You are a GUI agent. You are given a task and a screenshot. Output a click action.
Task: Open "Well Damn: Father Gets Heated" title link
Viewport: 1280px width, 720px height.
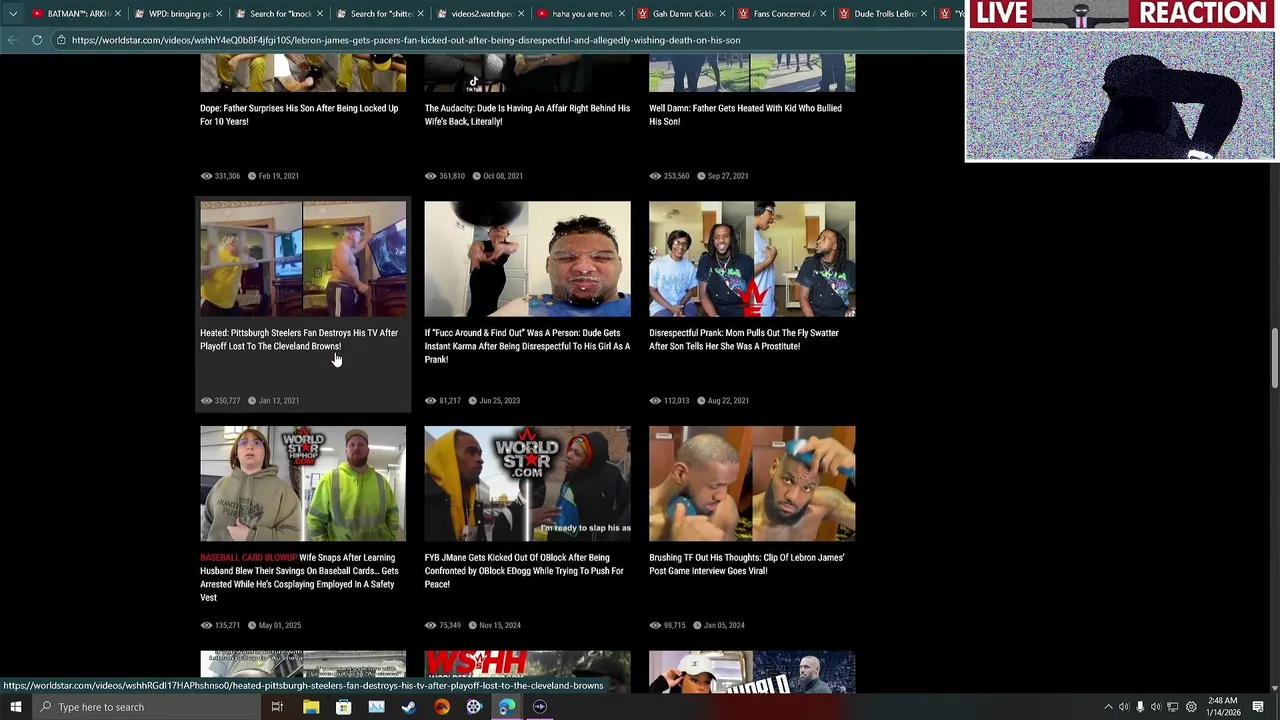pos(745,115)
